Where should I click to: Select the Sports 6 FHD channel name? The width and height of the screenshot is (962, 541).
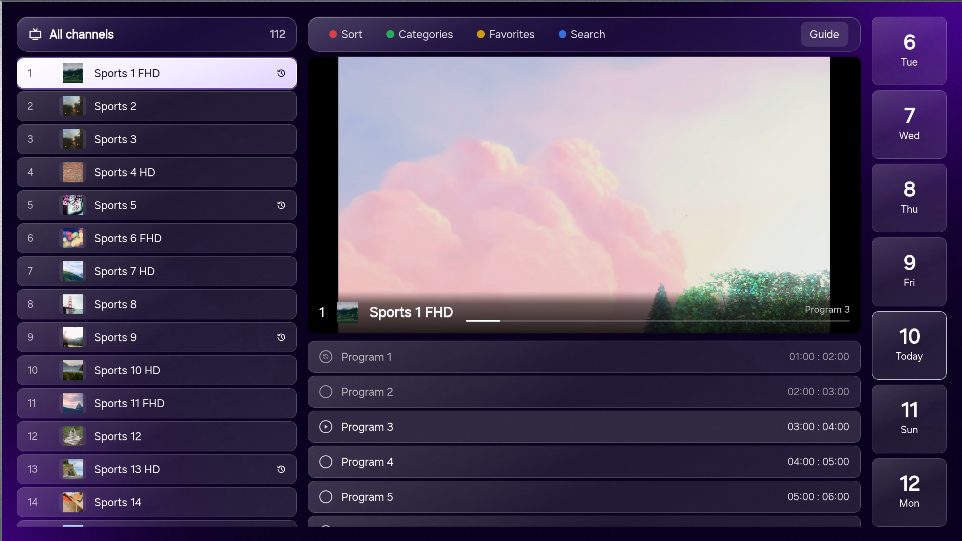click(128, 238)
